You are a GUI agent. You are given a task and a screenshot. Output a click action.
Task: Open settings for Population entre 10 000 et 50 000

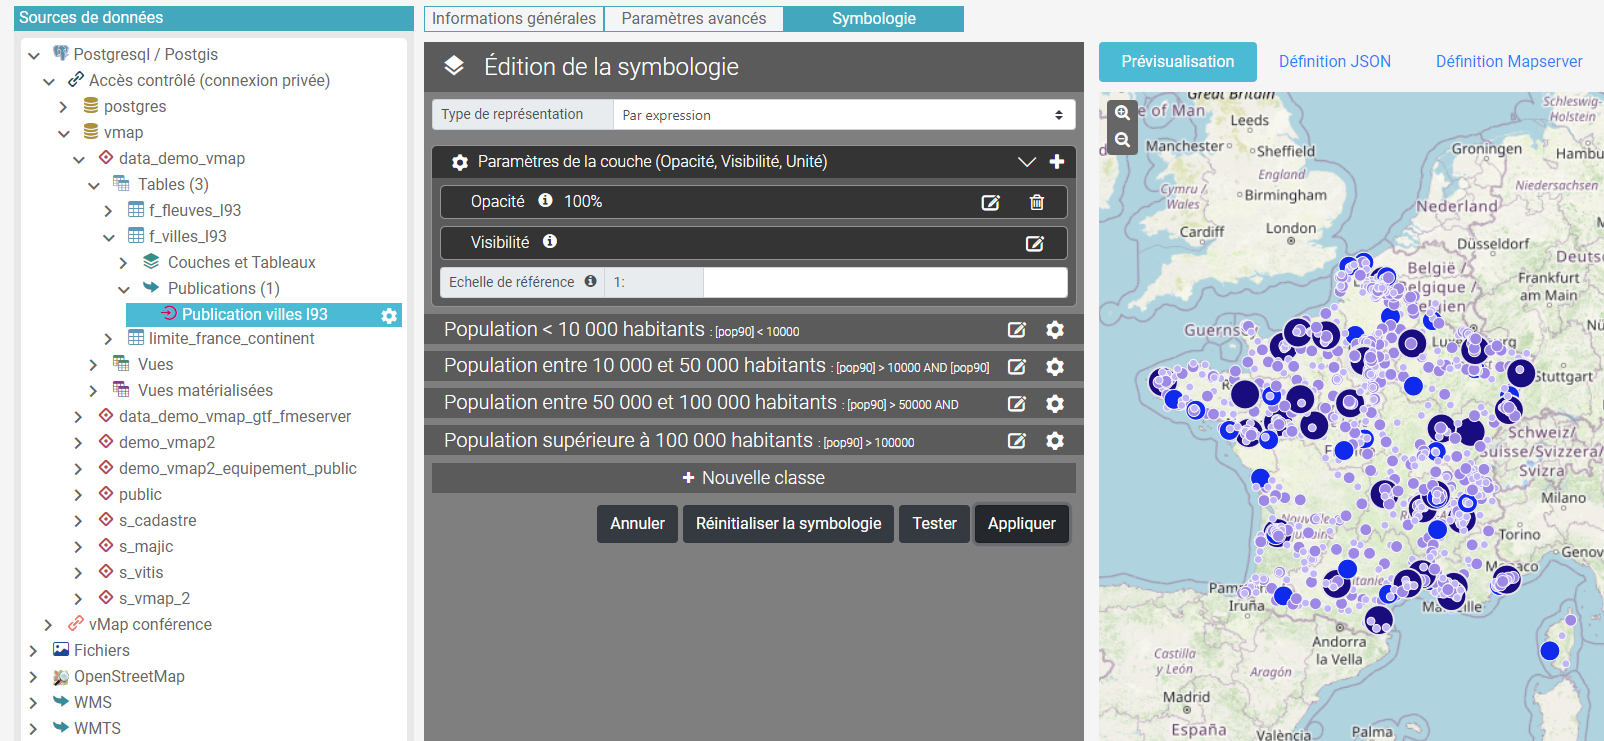click(x=1055, y=367)
